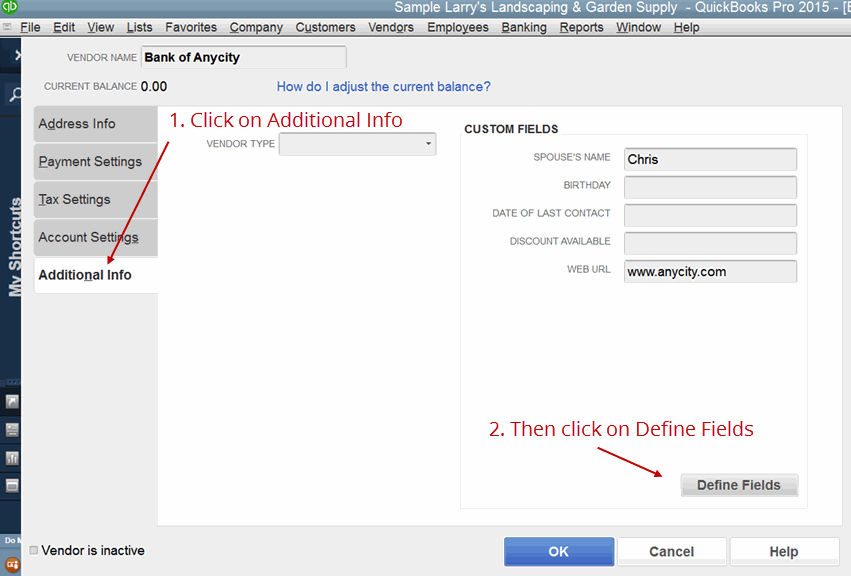
Task: Click the Spouse's Name field
Action: (710, 159)
